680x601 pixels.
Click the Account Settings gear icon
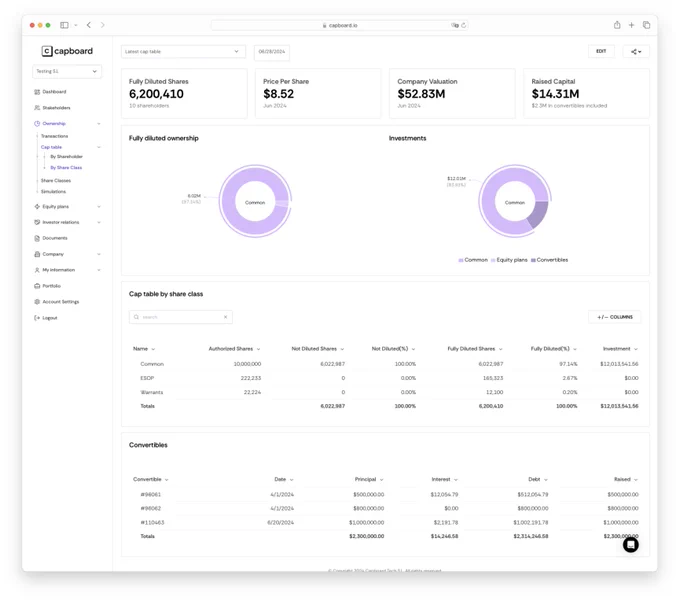pyautogui.click(x=37, y=302)
